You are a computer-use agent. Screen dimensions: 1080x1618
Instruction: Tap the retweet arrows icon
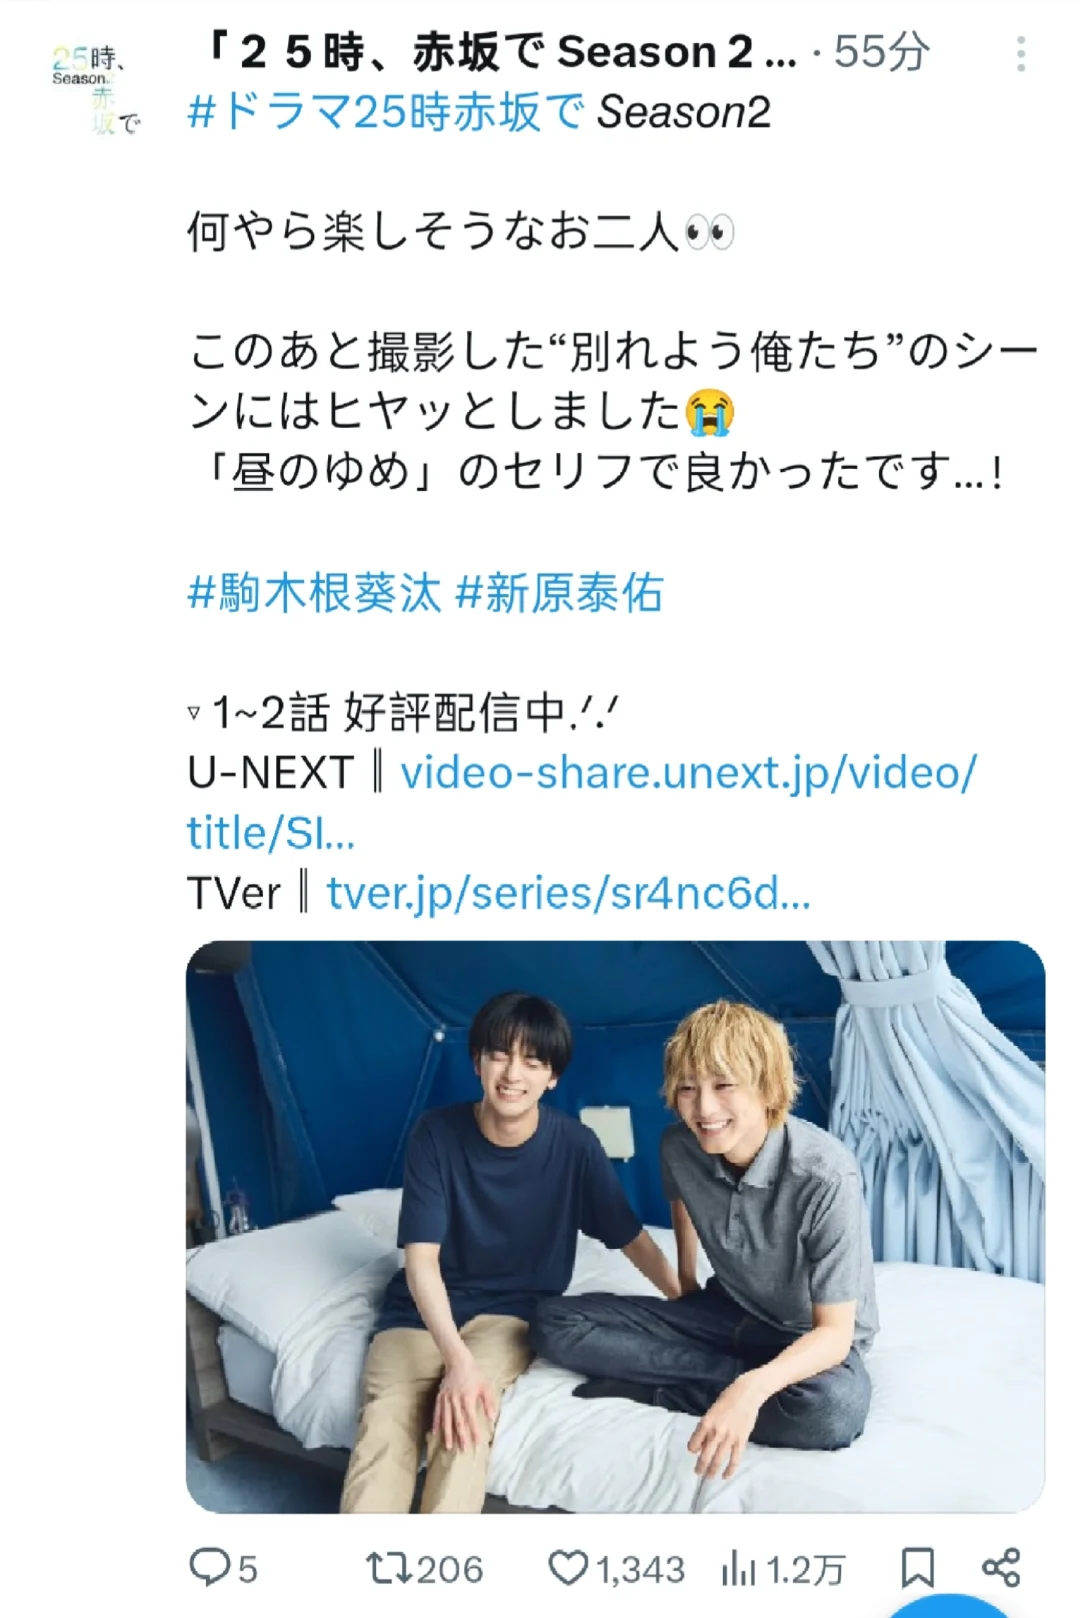coord(388,1567)
